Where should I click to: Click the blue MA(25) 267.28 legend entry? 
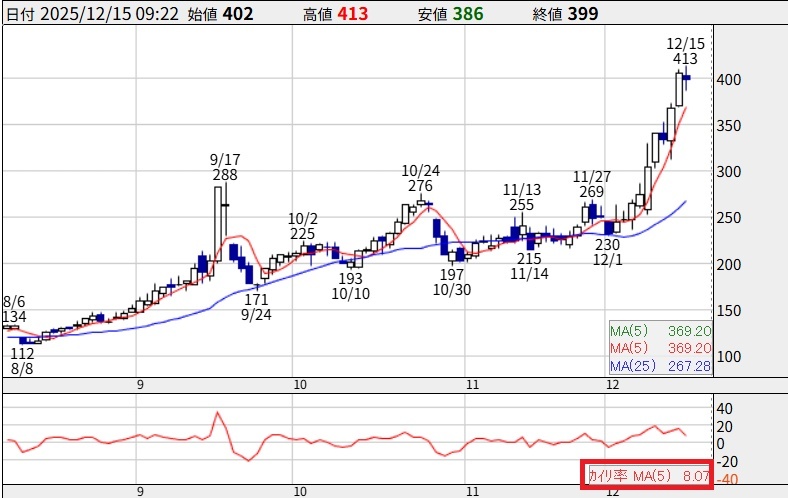[657, 366]
